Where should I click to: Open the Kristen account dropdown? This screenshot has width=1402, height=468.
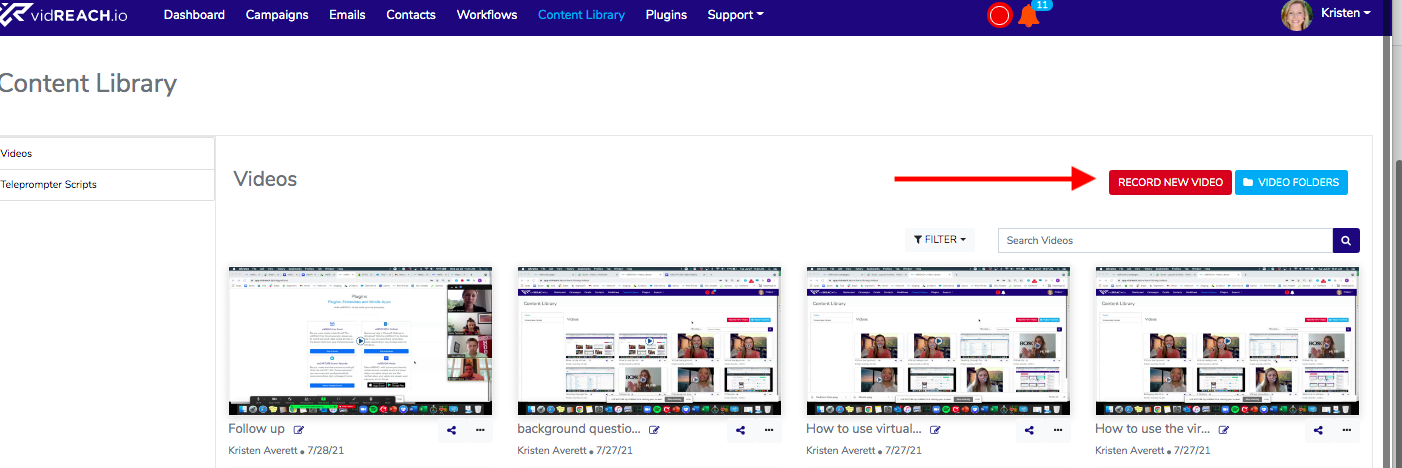tap(1346, 13)
